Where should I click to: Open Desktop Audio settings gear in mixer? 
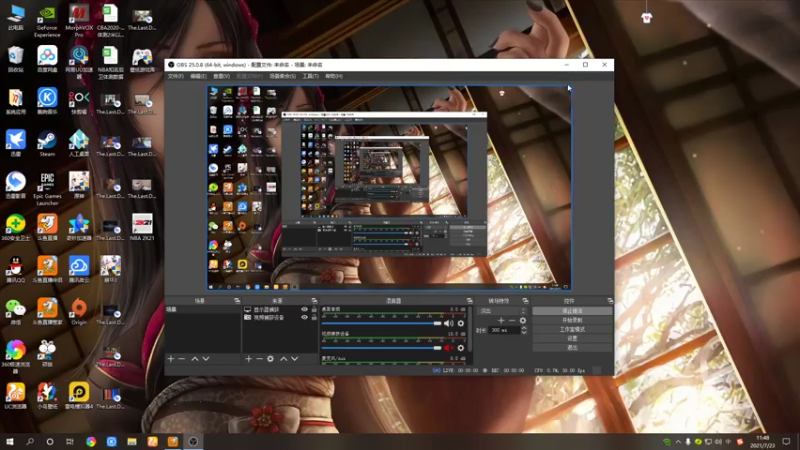[461, 323]
